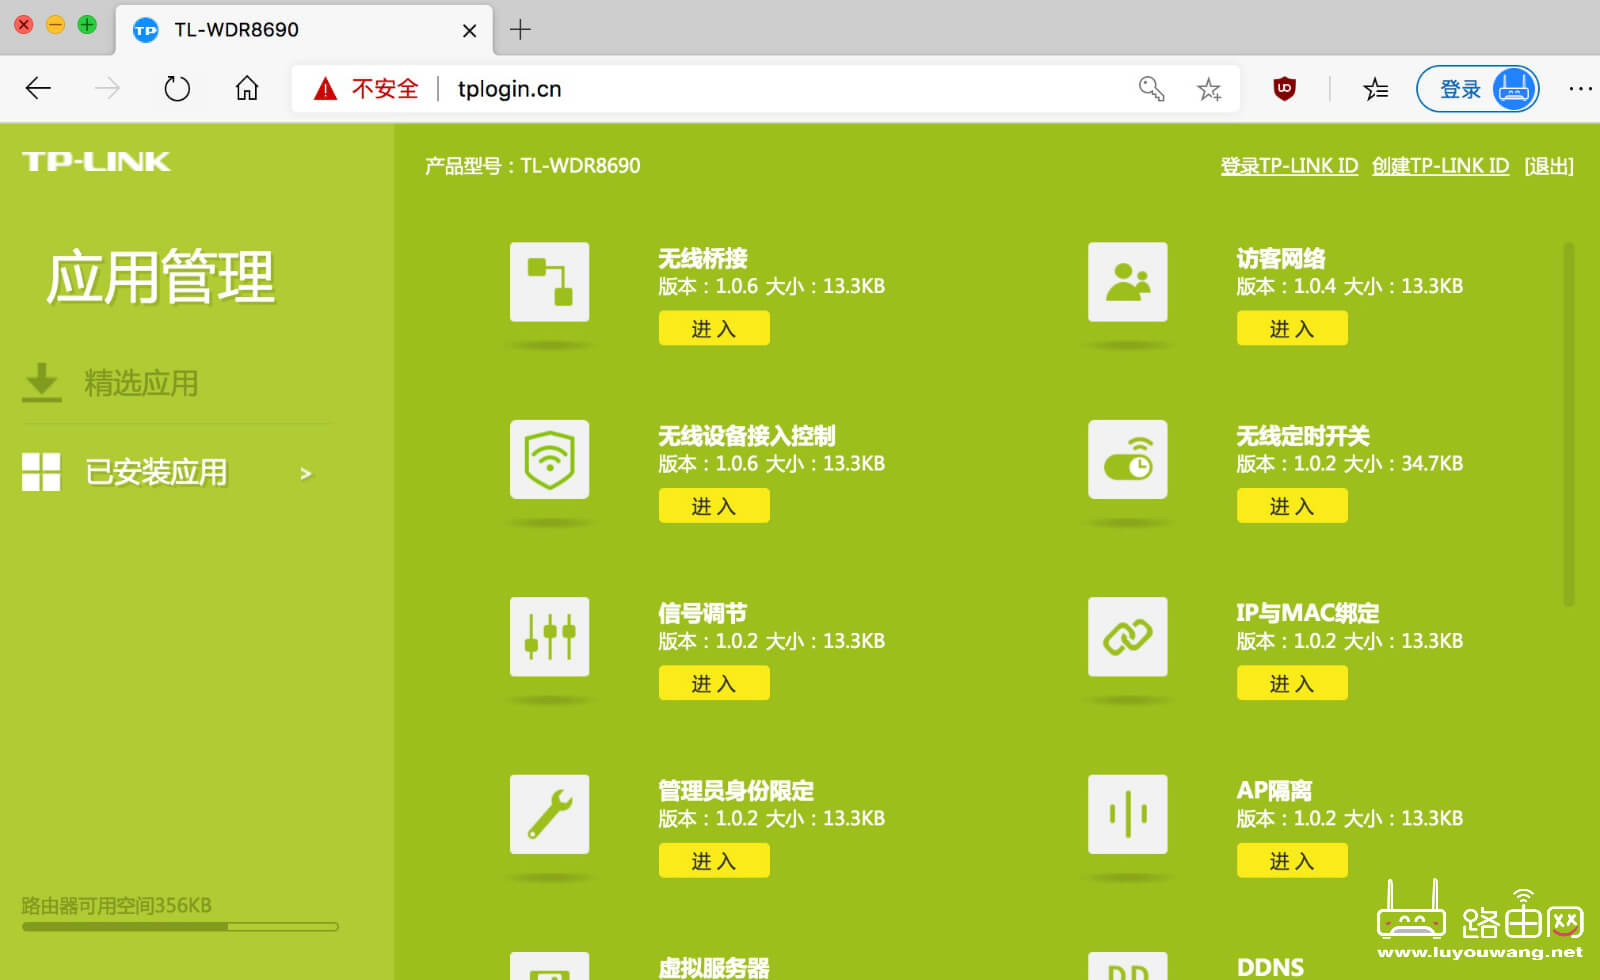Screen dimensions: 1600x980
Task: Open the 精选应用 download icon in sidebar
Action: pyautogui.click(x=40, y=382)
